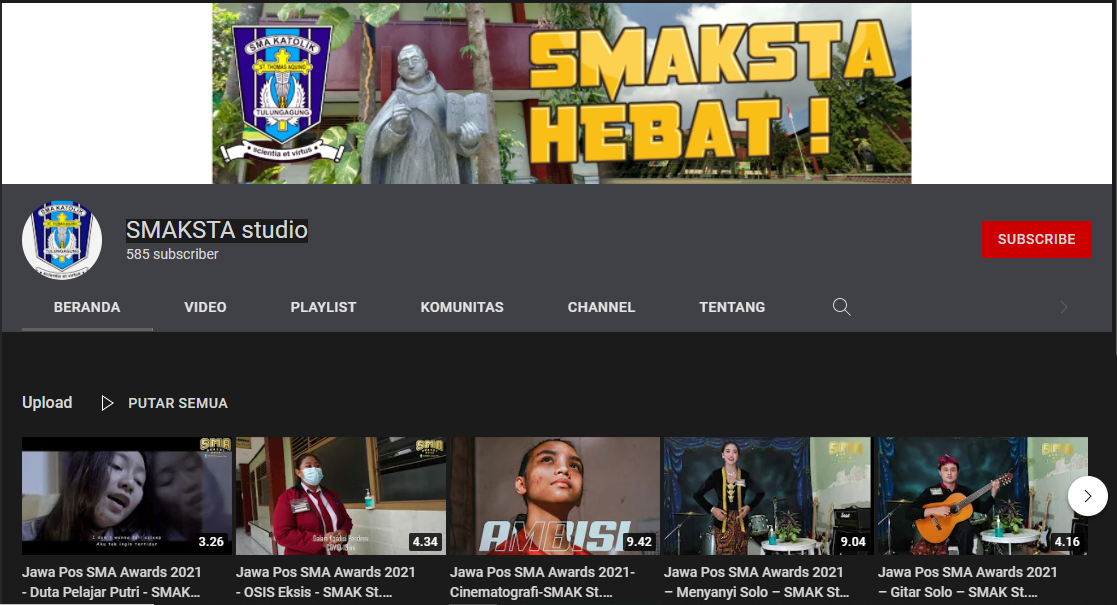Click the tab bar right scroll chevron
This screenshot has width=1117, height=605.
[1064, 307]
